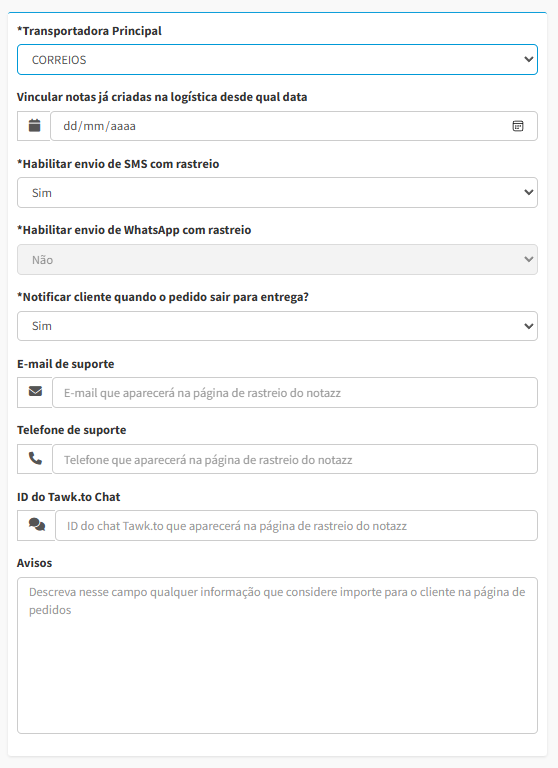558x768 pixels.
Task: Click the ID do Tawk.to Chat input
Action: point(296,526)
